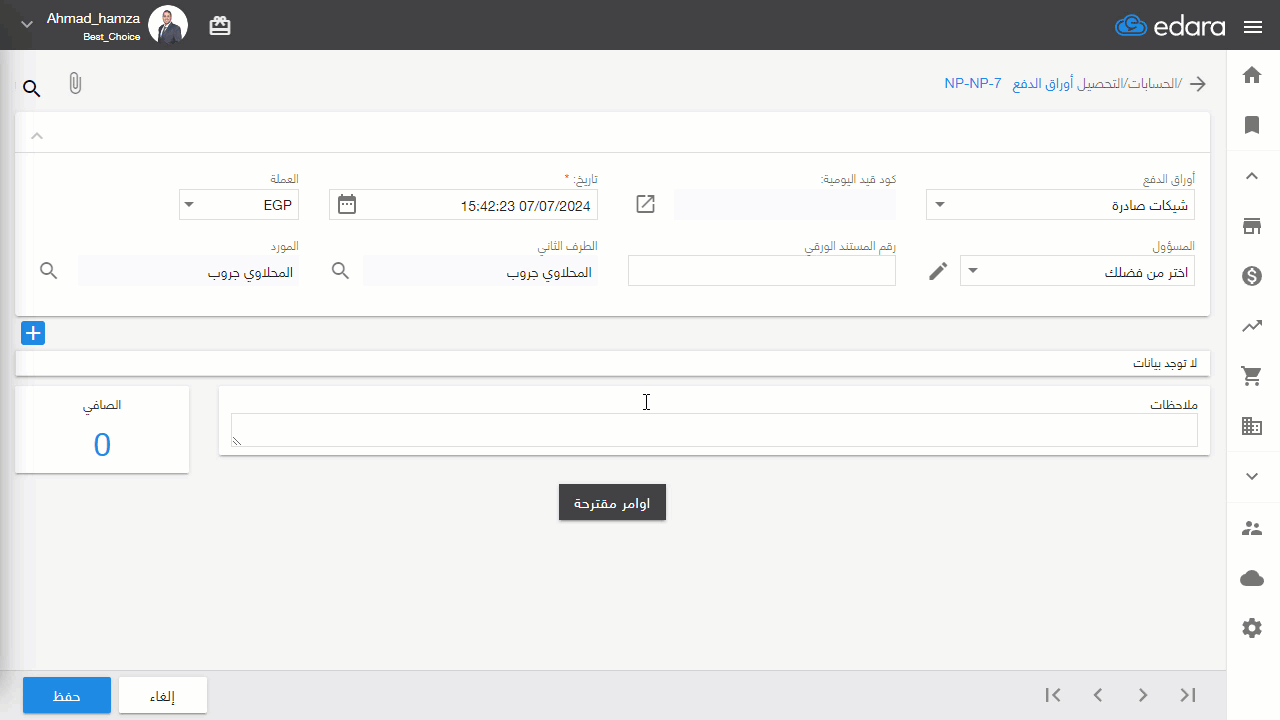Expand the Ahmad_hamza user menu arrow

click(27, 24)
